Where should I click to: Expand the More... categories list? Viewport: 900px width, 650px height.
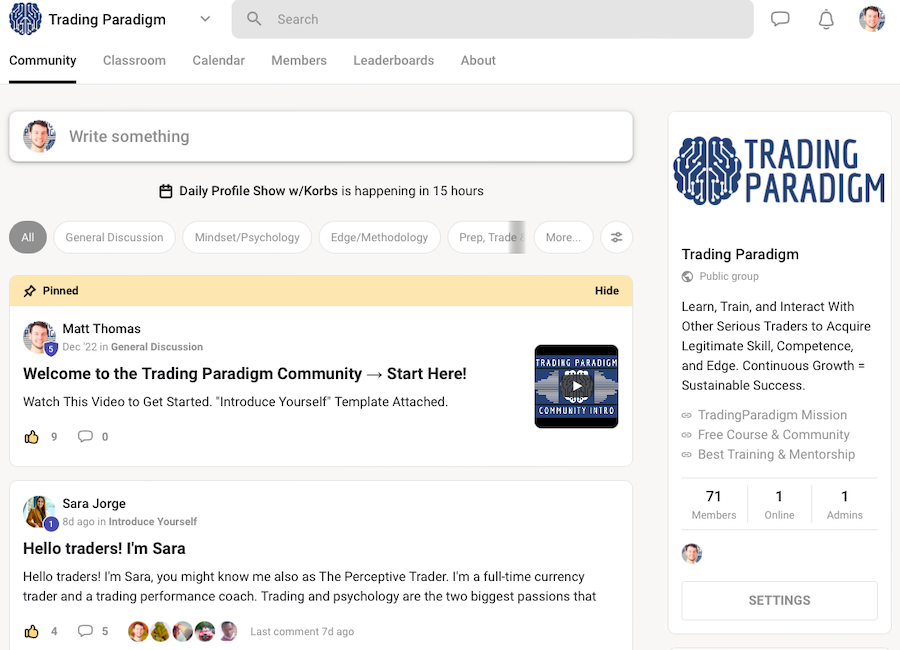point(563,237)
